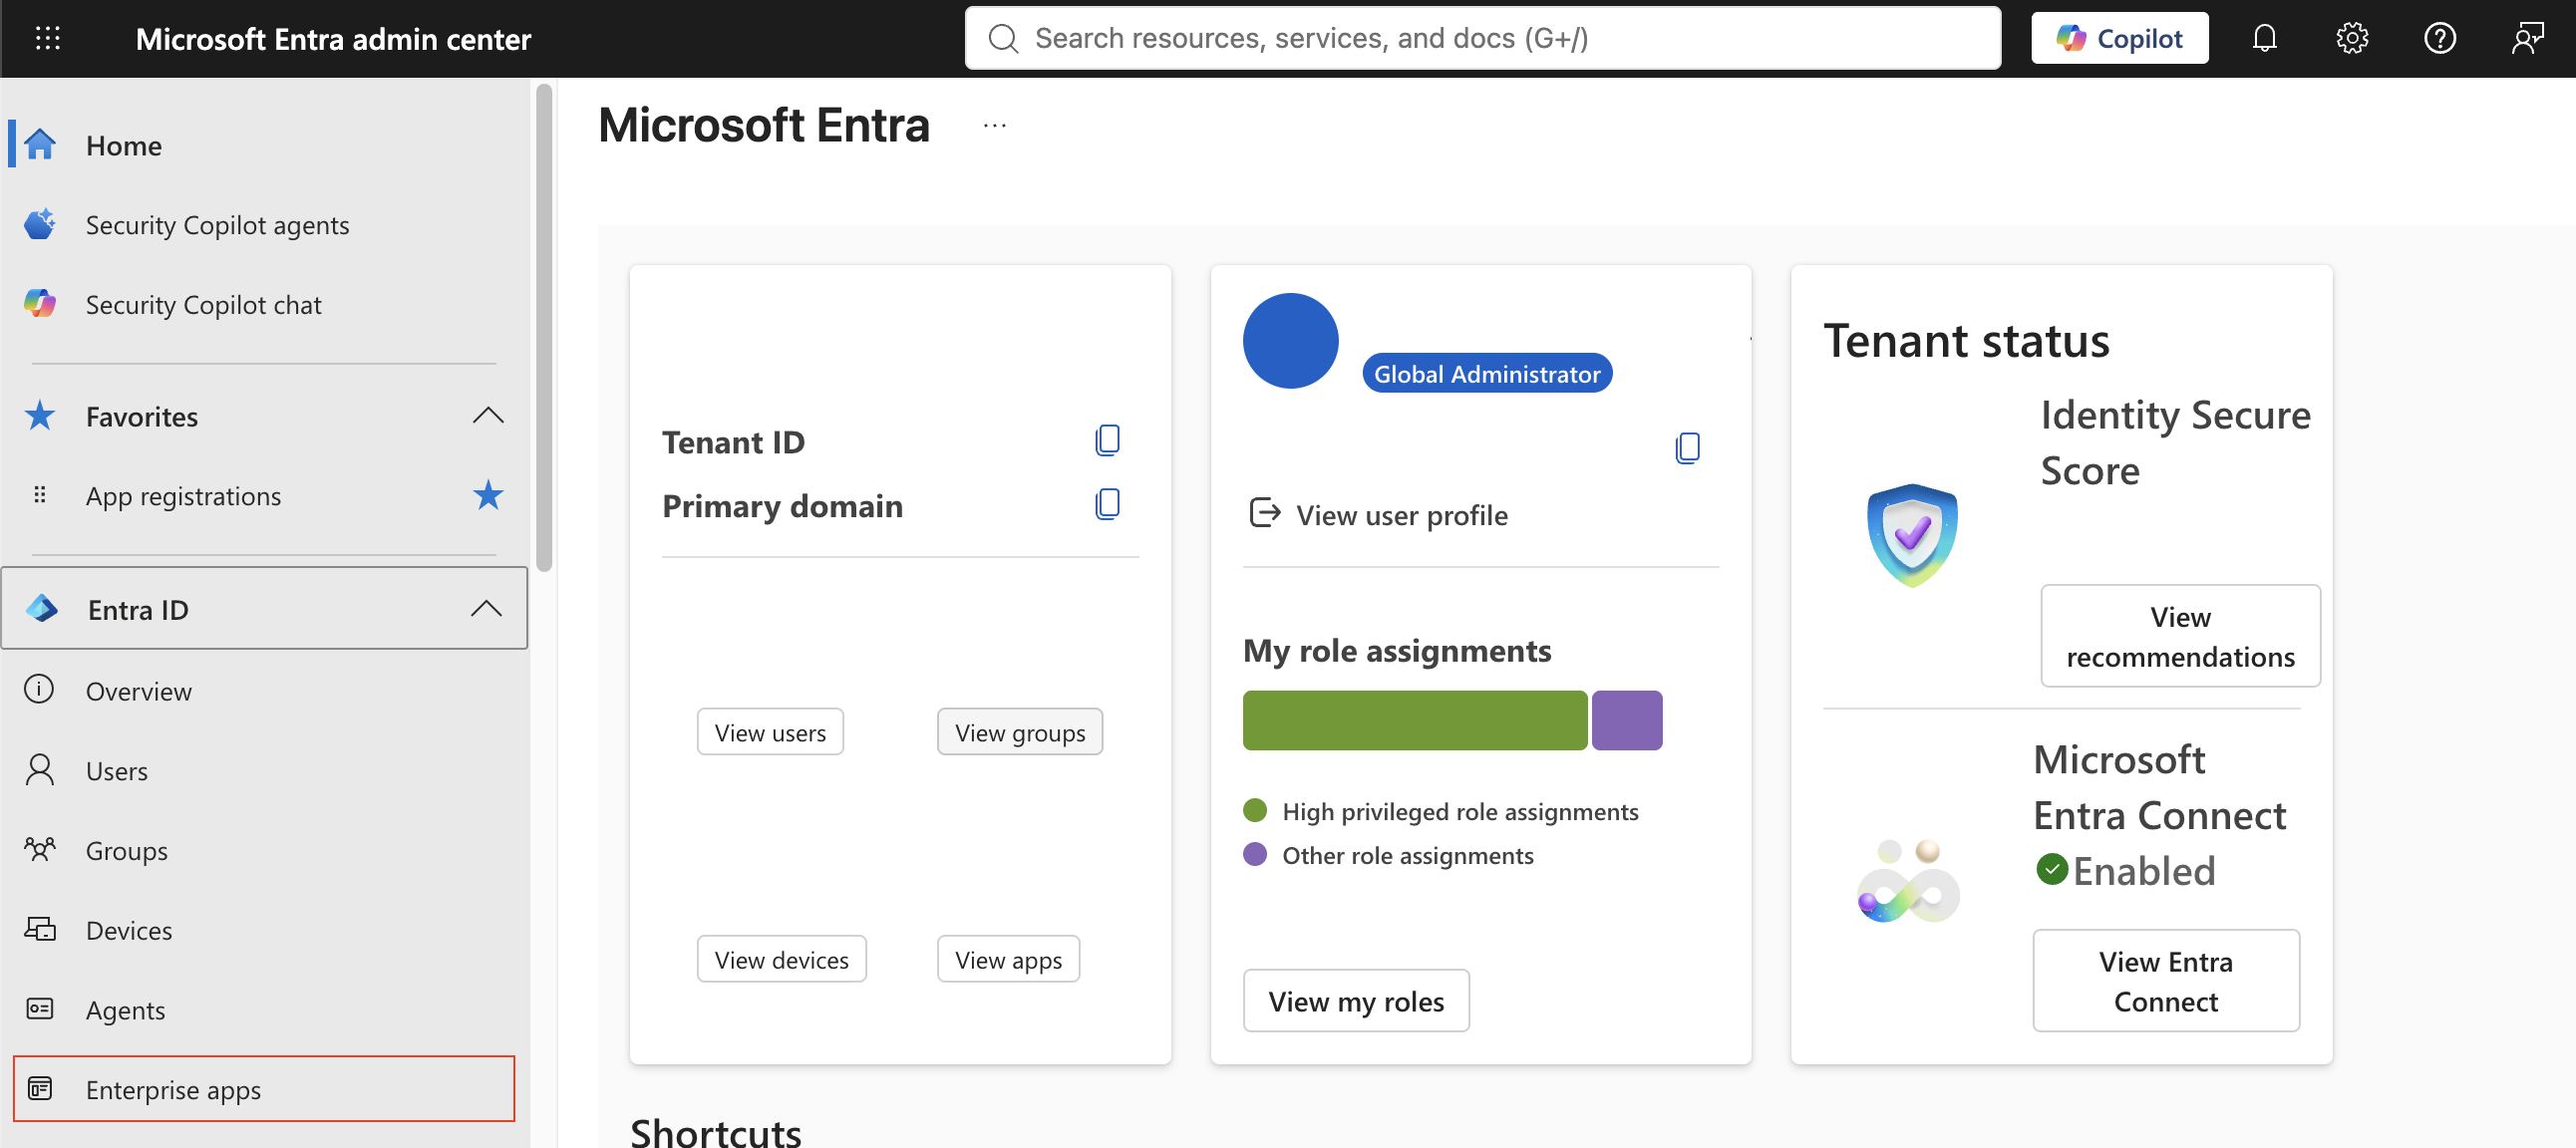Screen dimensions: 2576x1148
Task: Click the Identity Secure Score shield icon
Action: coord(1911,535)
